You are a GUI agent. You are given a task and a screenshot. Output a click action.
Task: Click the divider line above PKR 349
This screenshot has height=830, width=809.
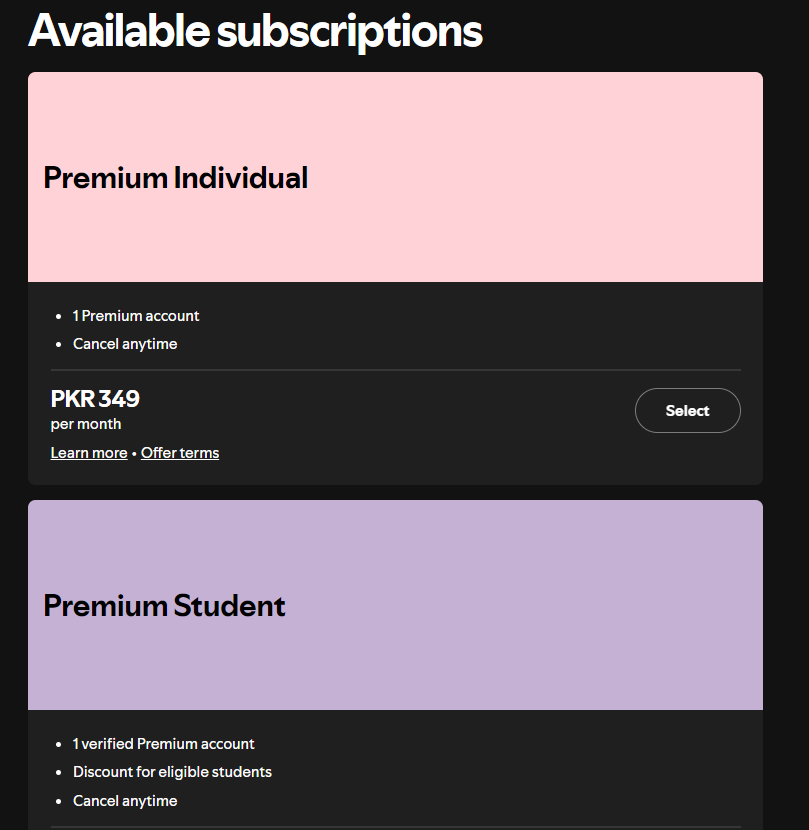point(395,369)
